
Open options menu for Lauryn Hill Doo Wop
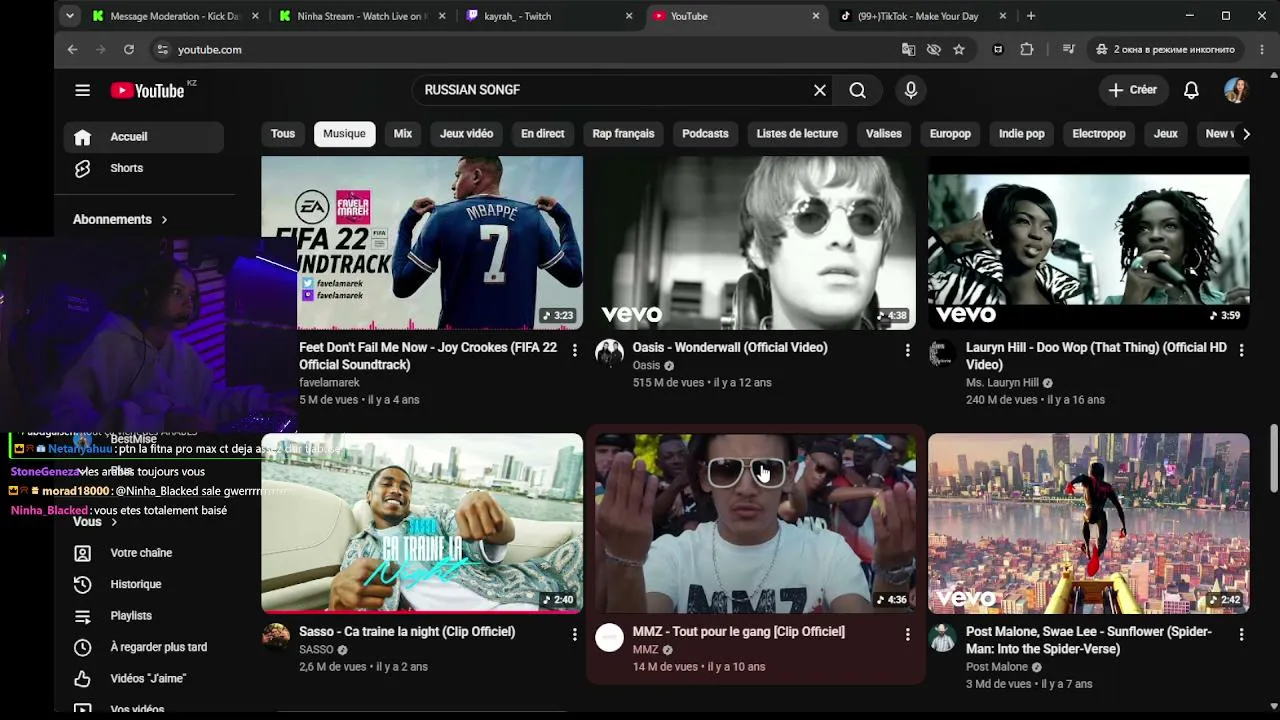[1241, 350]
